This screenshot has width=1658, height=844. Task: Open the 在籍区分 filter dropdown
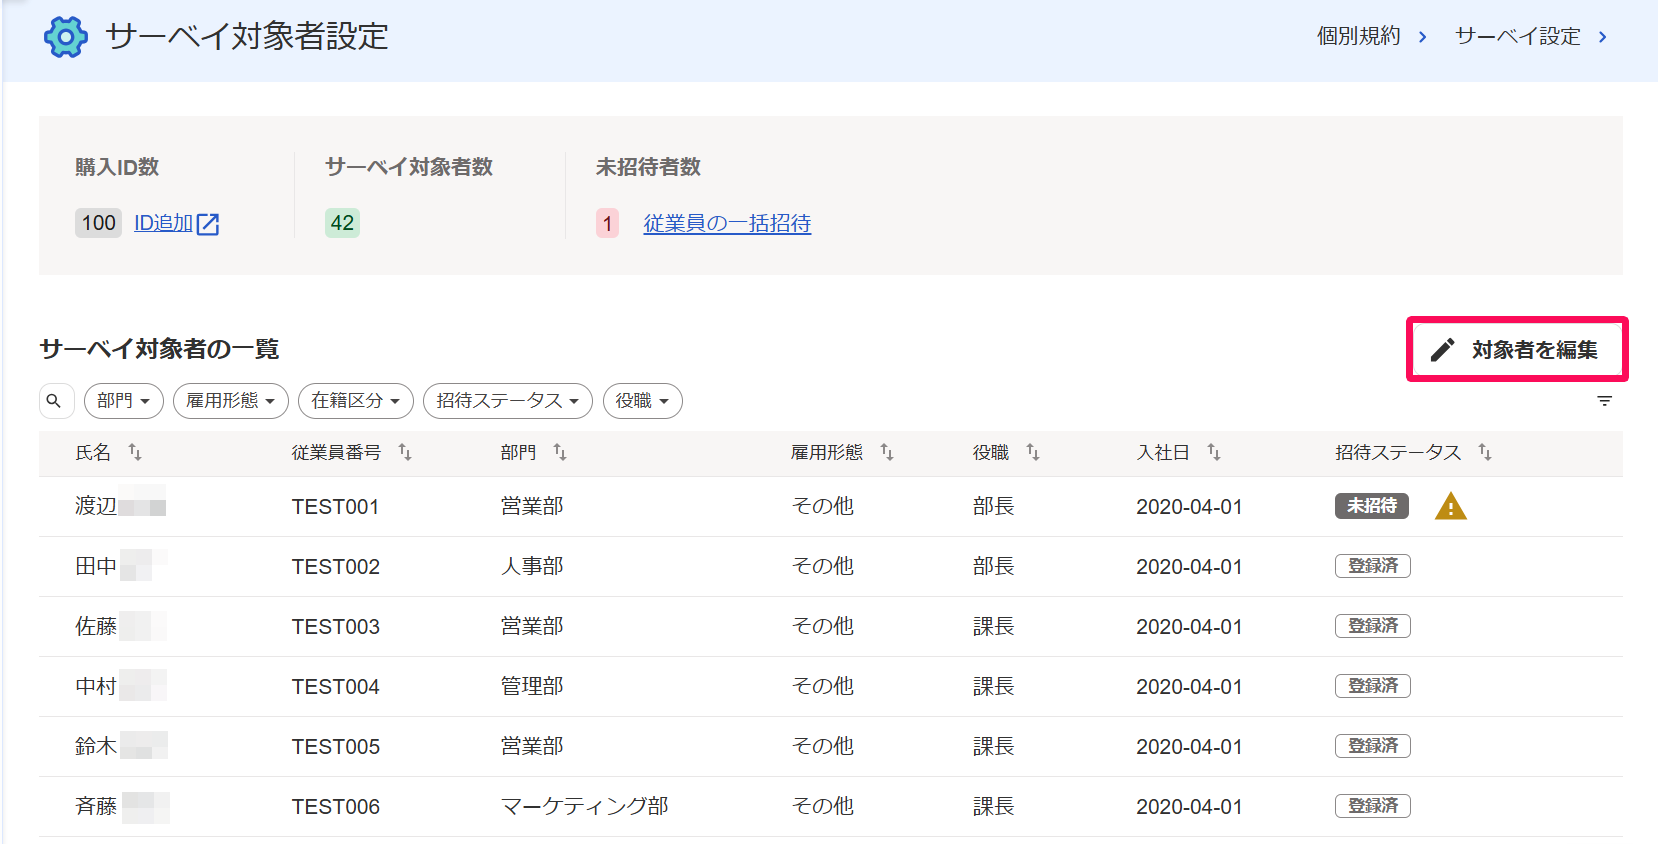click(356, 401)
